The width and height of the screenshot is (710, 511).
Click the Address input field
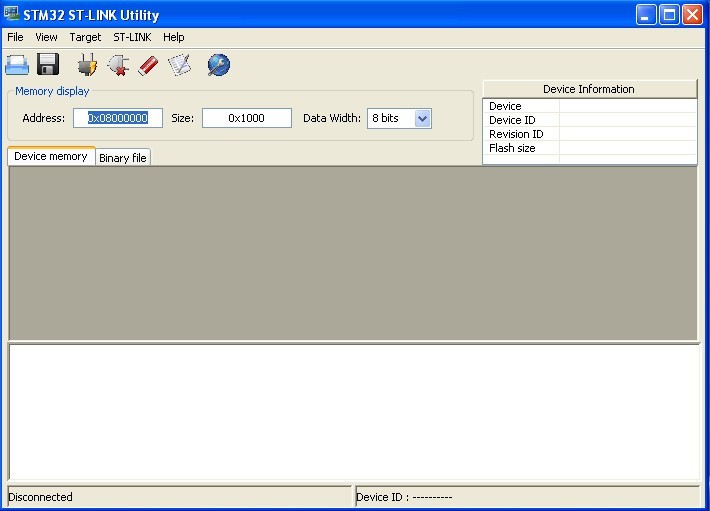point(118,118)
